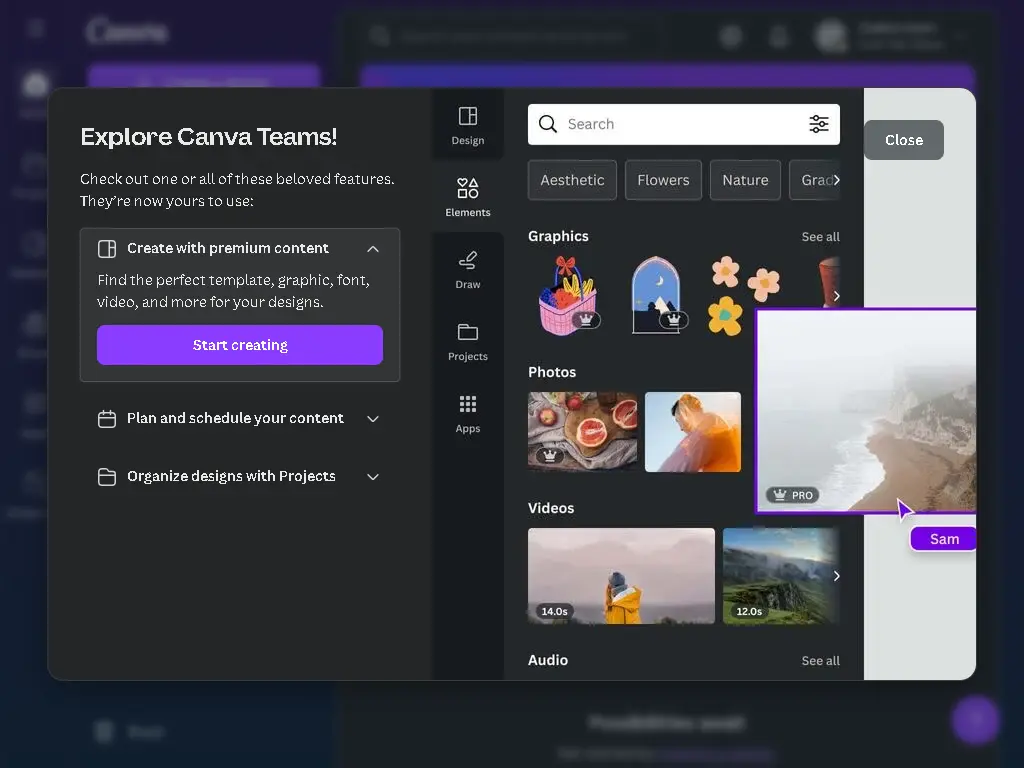Expand Plan and schedule your content
The height and width of the screenshot is (768, 1024).
coord(373,419)
